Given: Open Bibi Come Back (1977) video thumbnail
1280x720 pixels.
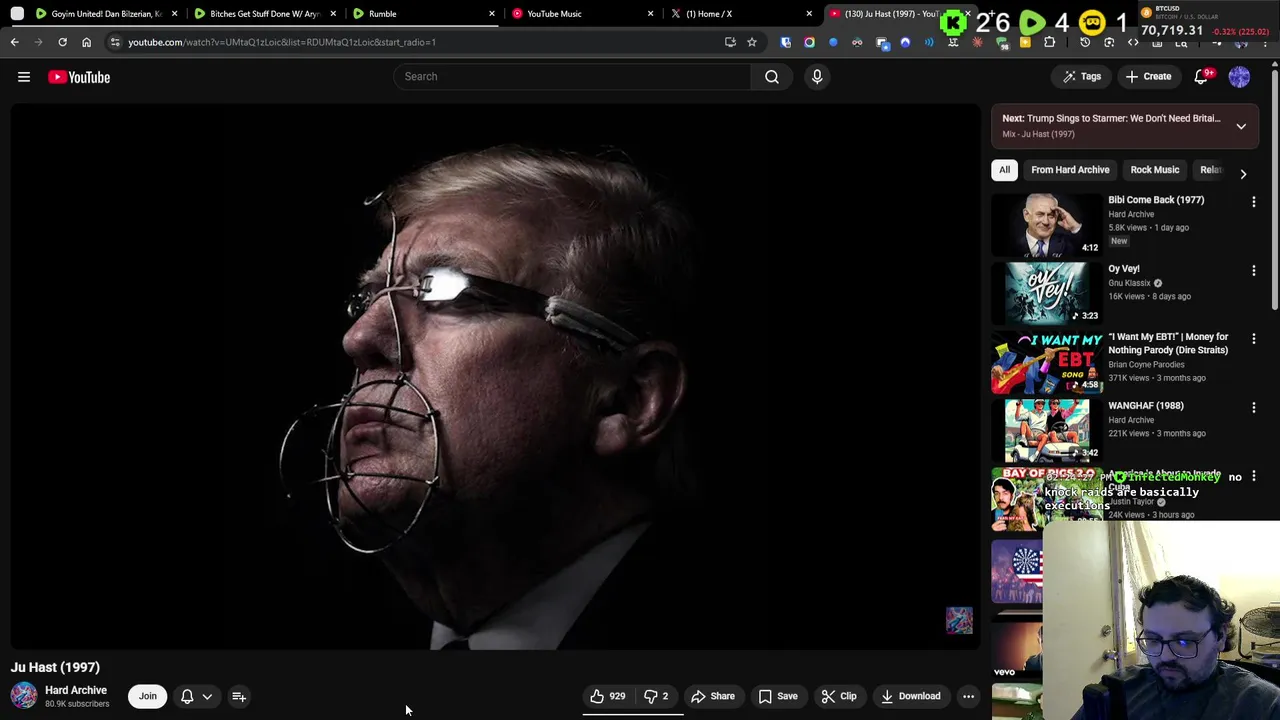Looking at the screenshot, I should (1046, 225).
